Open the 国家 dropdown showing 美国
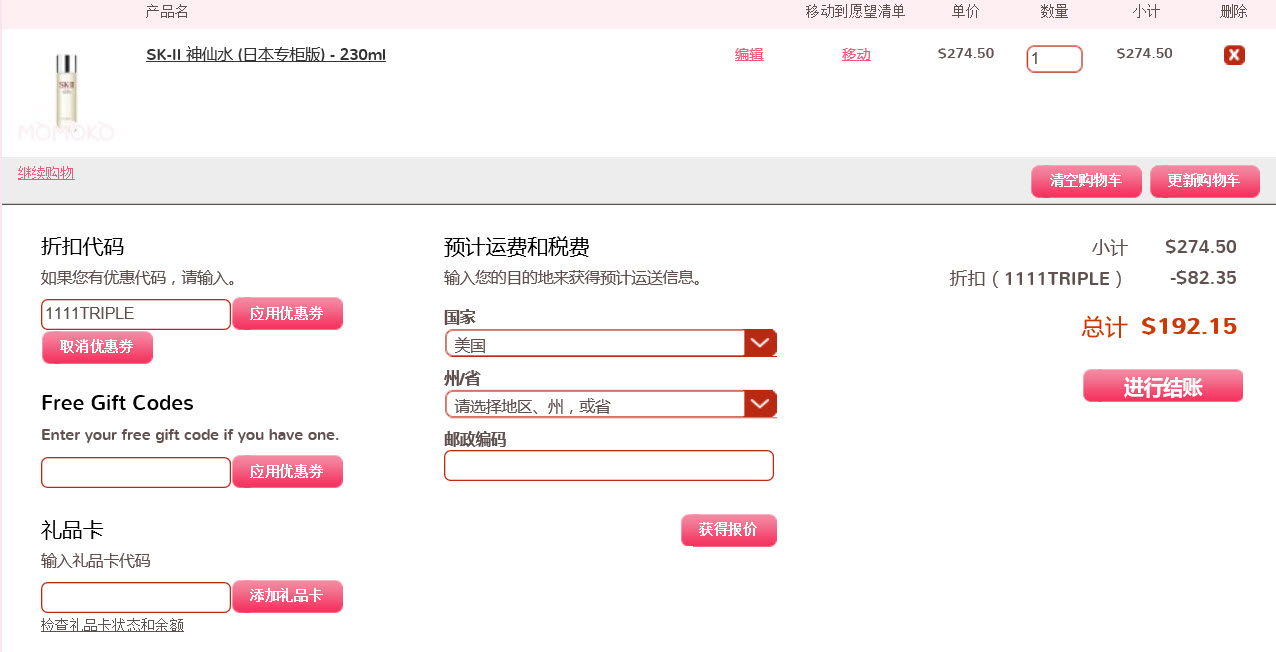The height and width of the screenshot is (652, 1276). 611,344
